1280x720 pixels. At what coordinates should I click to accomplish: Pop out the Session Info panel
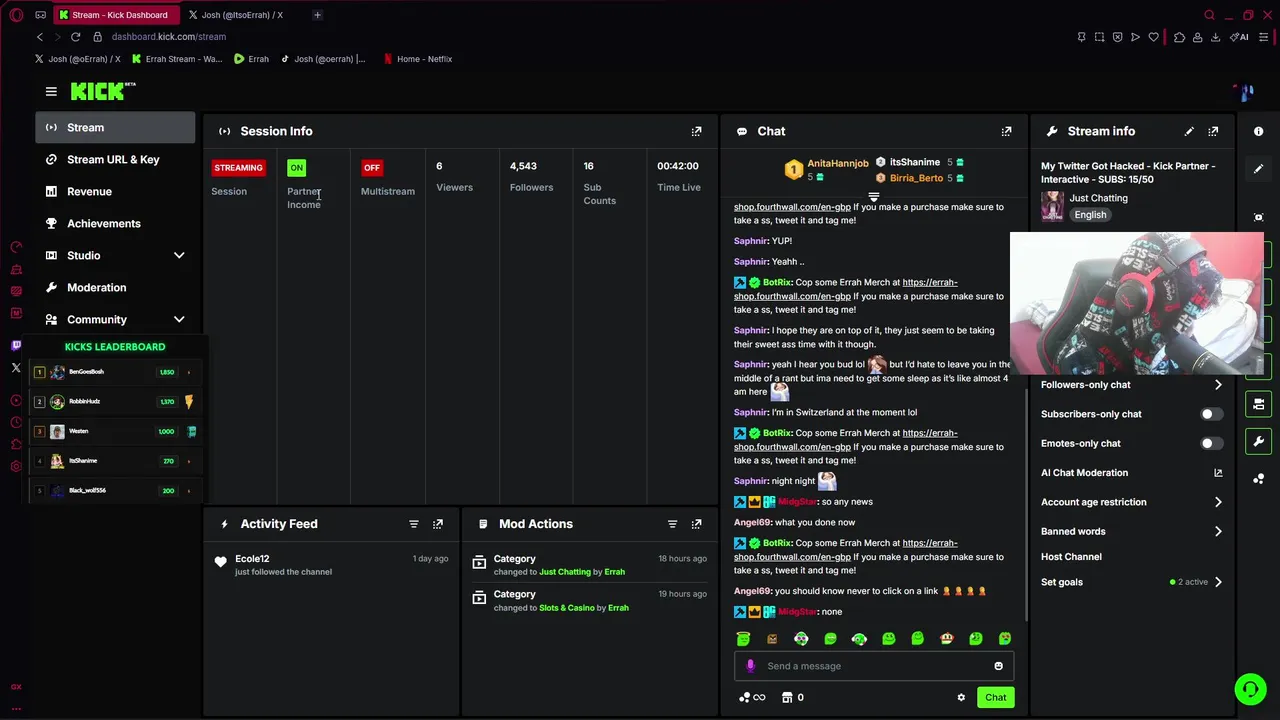pyautogui.click(x=697, y=131)
